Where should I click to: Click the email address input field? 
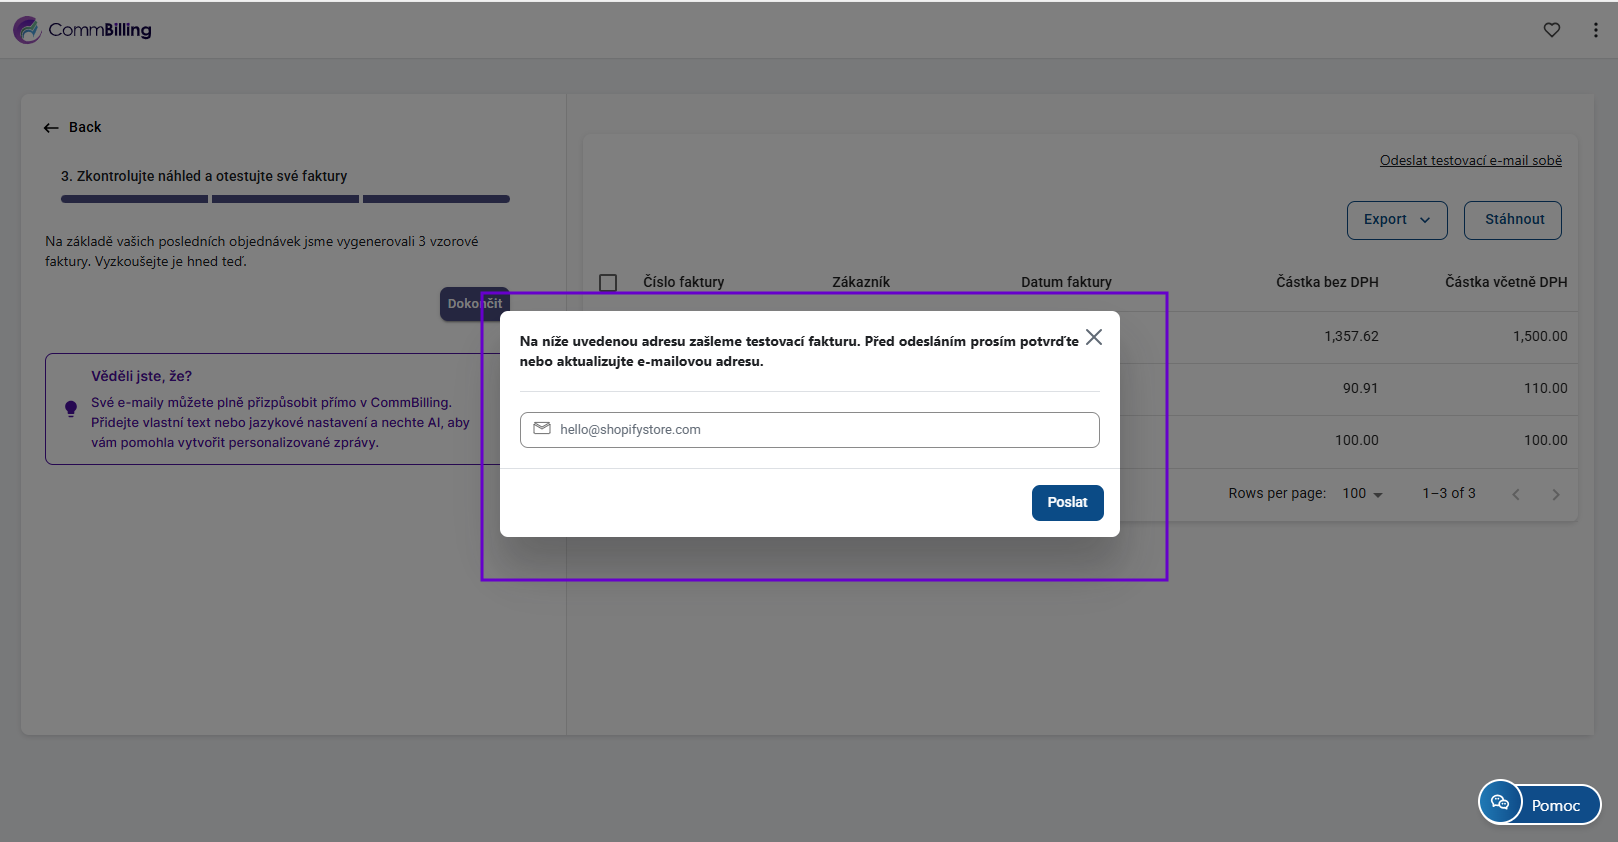820,430
